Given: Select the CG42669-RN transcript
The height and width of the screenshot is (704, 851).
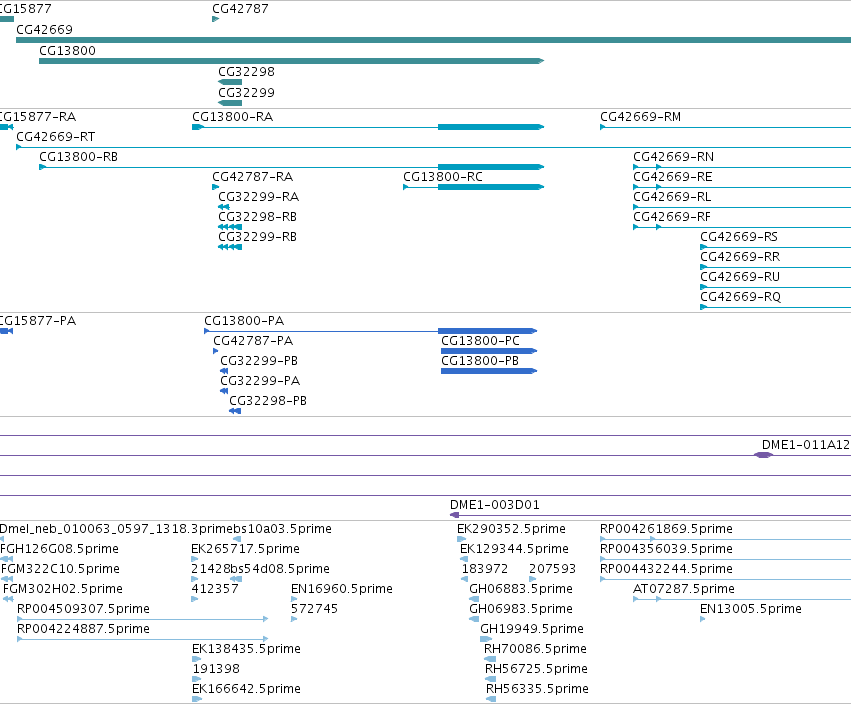Looking at the screenshot, I should click(674, 157).
